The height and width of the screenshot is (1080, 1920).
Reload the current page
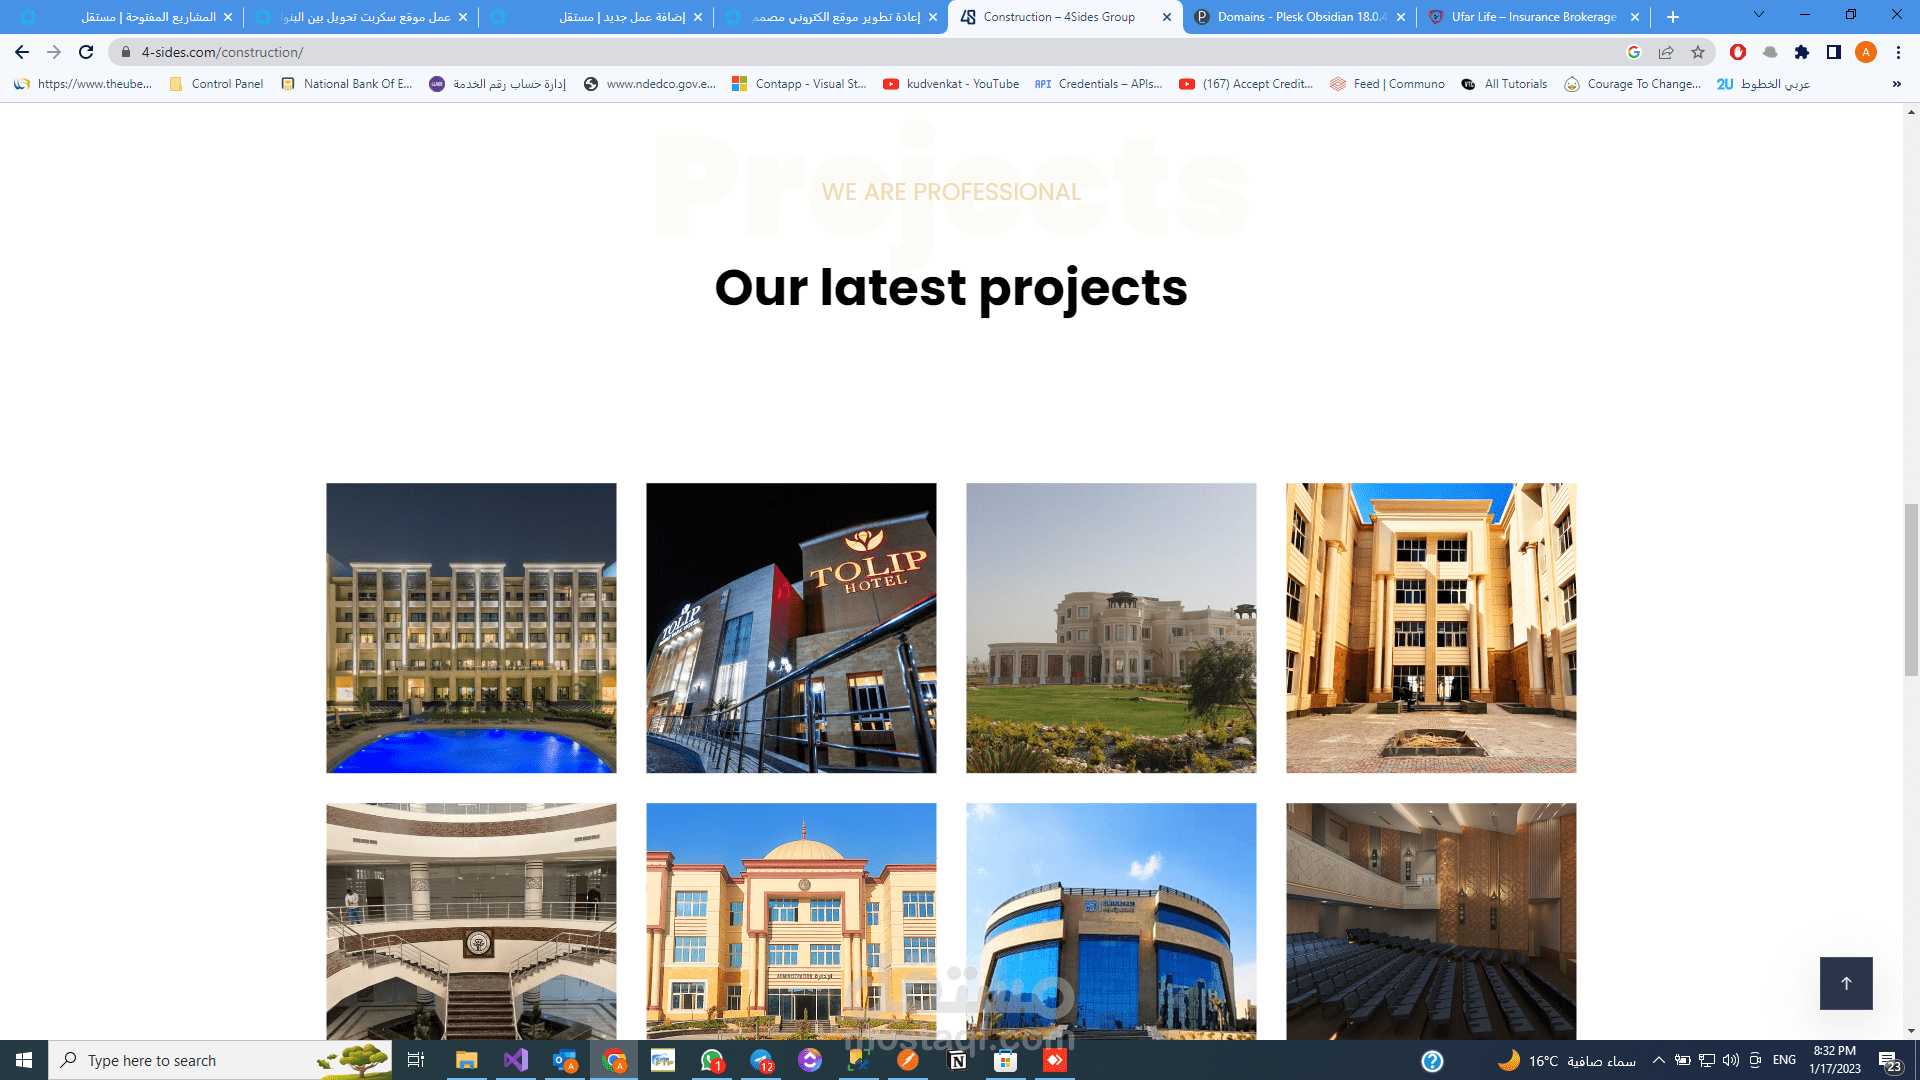[x=86, y=52]
